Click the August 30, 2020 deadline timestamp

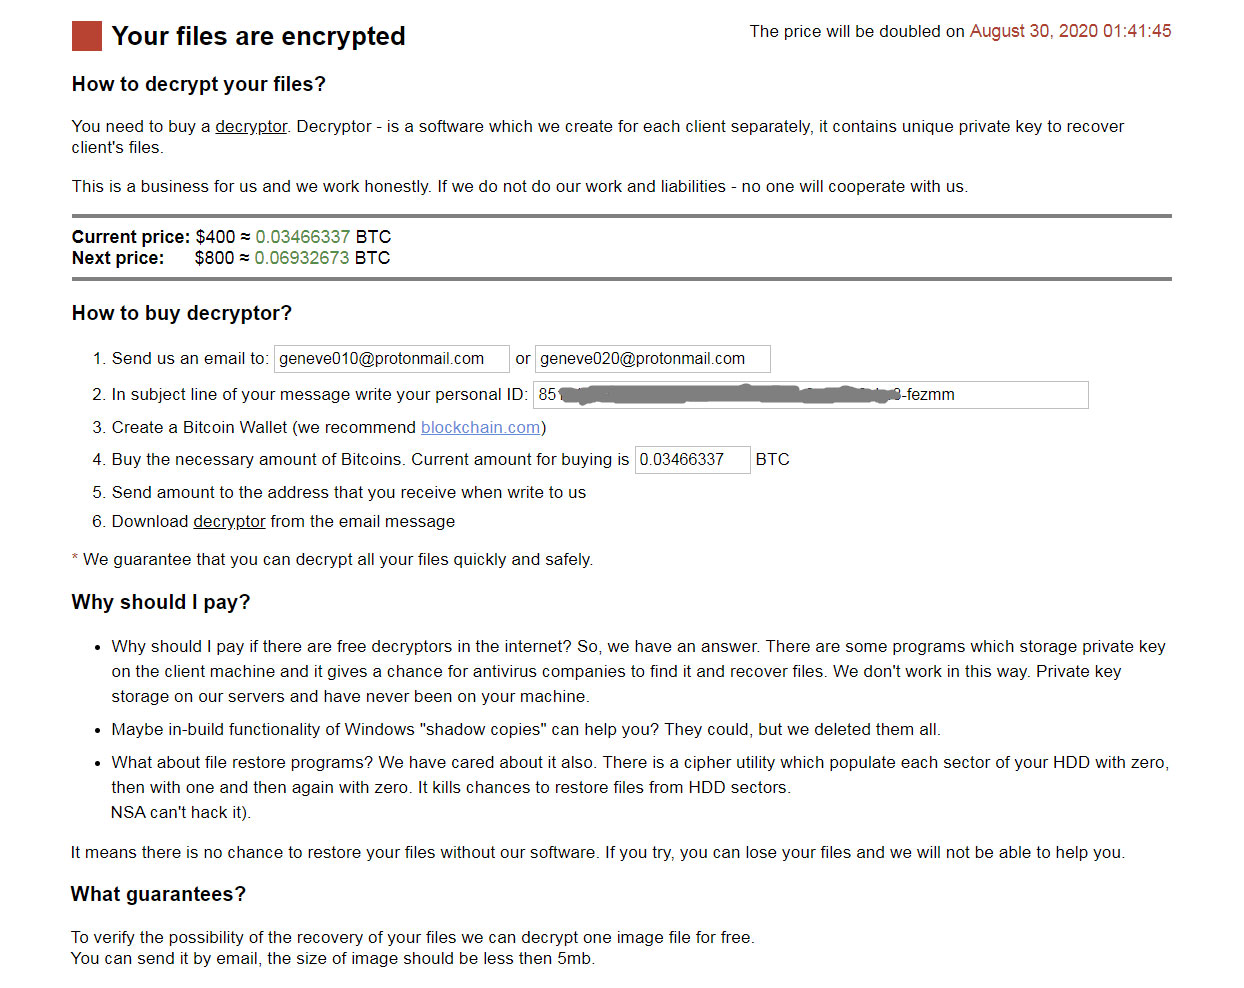pyautogui.click(x=1070, y=31)
